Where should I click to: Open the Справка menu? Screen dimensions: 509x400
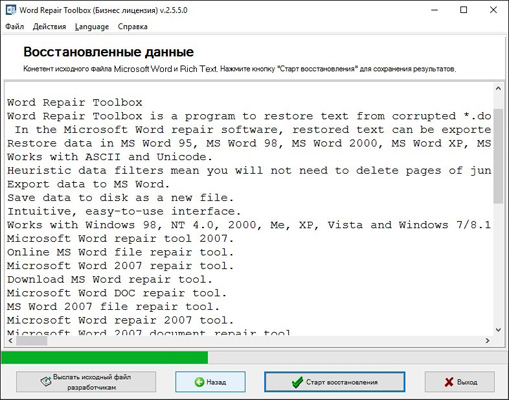[132, 27]
